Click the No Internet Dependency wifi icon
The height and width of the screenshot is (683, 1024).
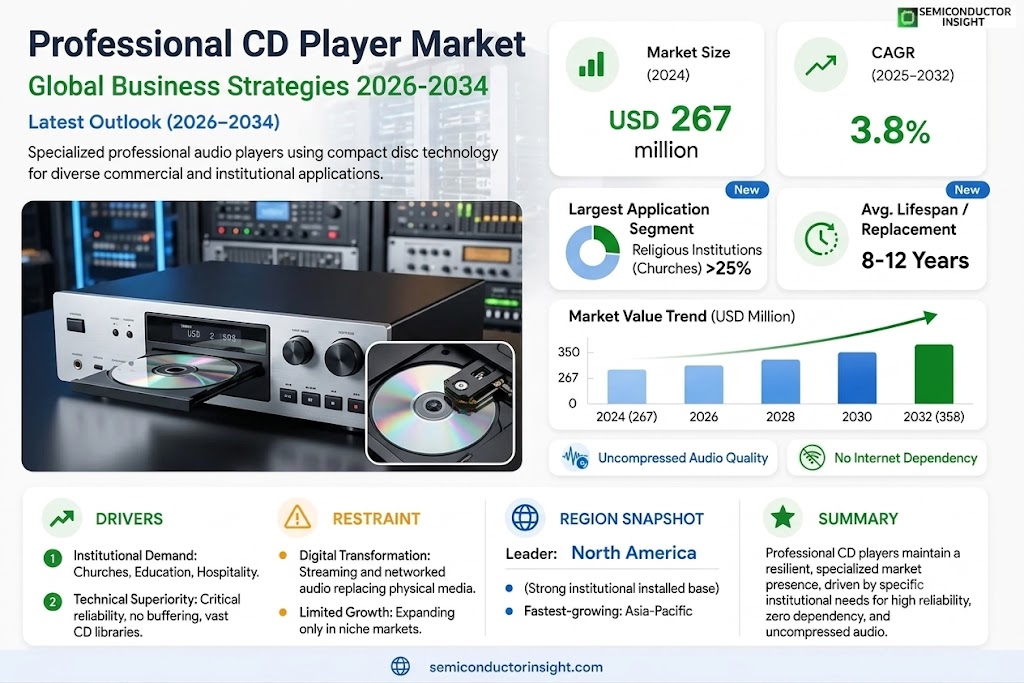[x=812, y=458]
